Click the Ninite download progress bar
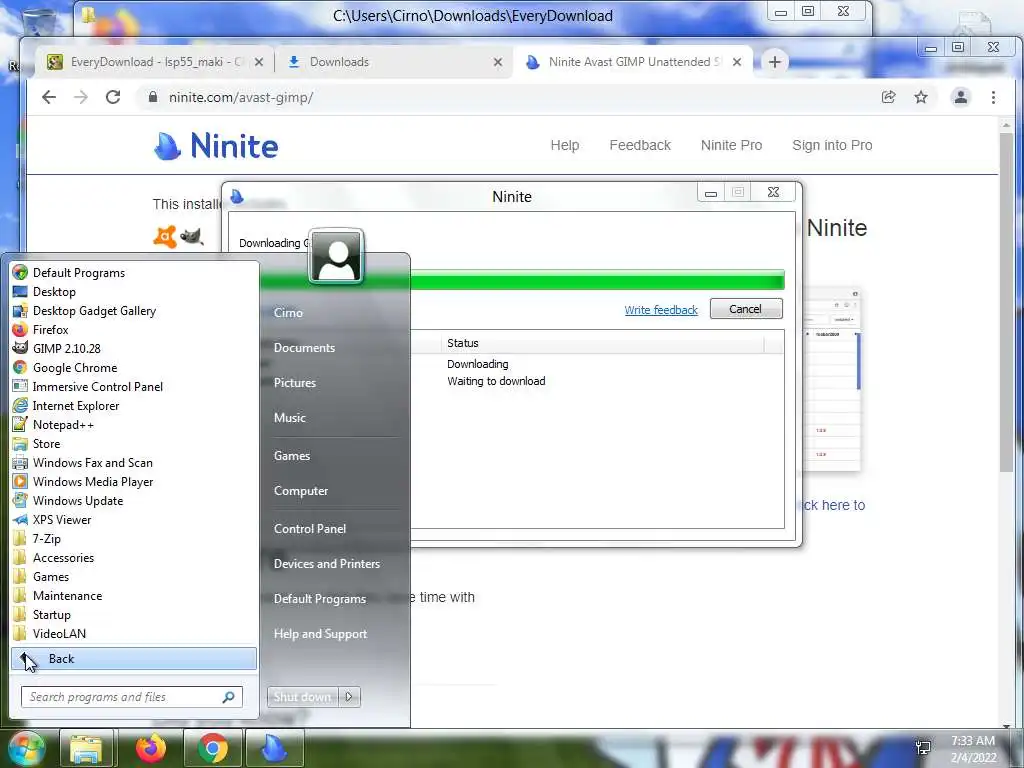The height and width of the screenshot is (768, 1024). coord(598,281)
